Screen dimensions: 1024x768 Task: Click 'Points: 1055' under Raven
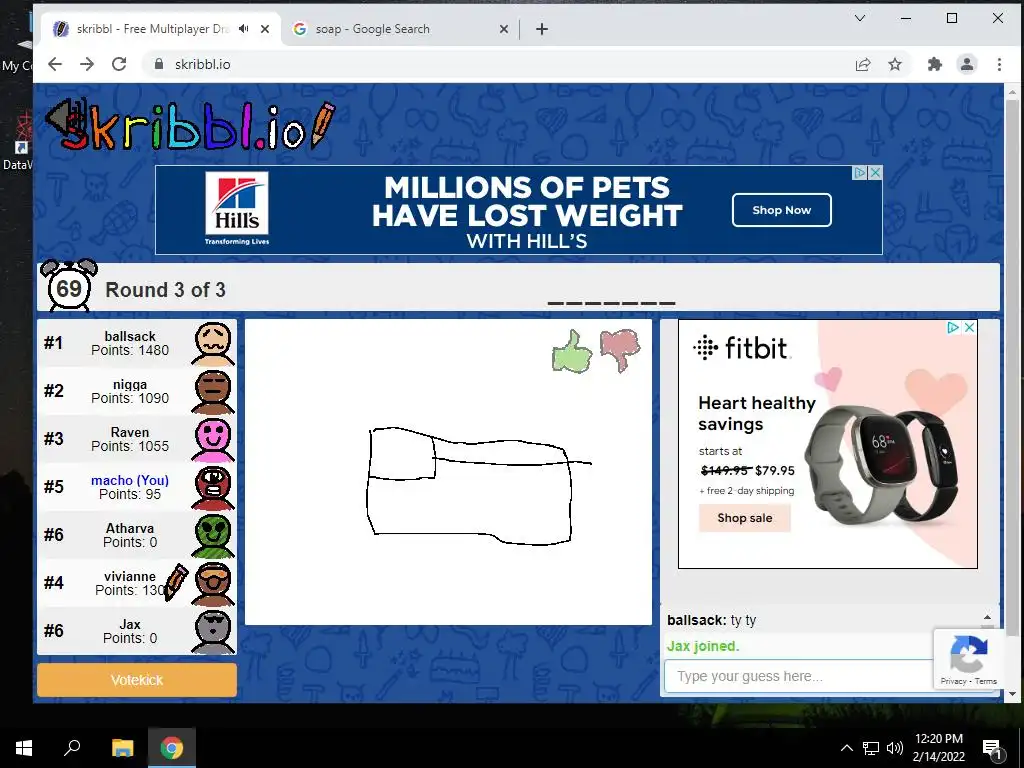[x=130, y=446]
